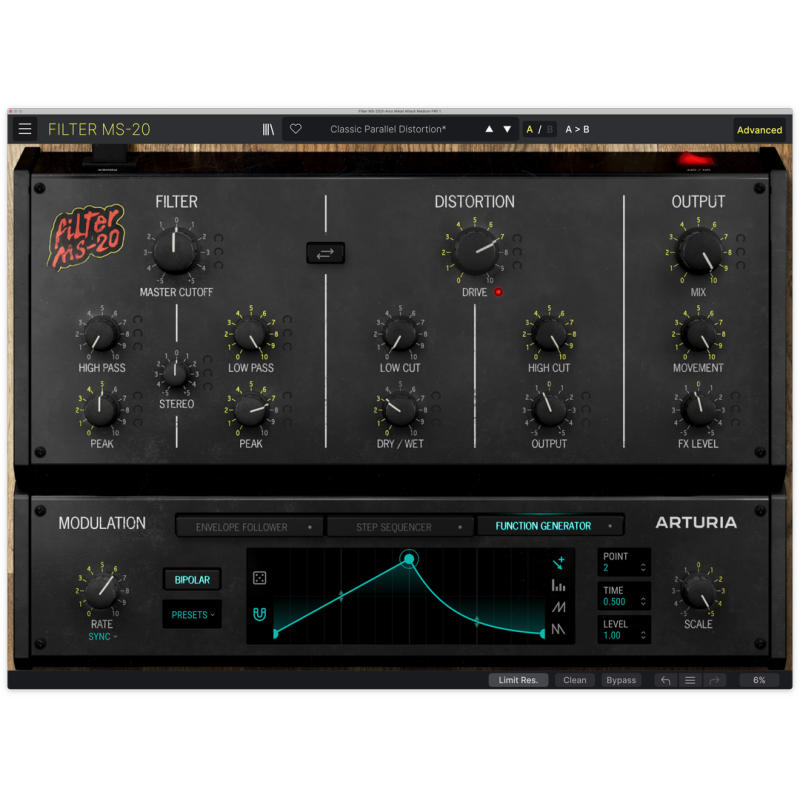This screenshot has width=800, height=800.
Task: Favorite the current preset with heart icon
Action: 295,129
